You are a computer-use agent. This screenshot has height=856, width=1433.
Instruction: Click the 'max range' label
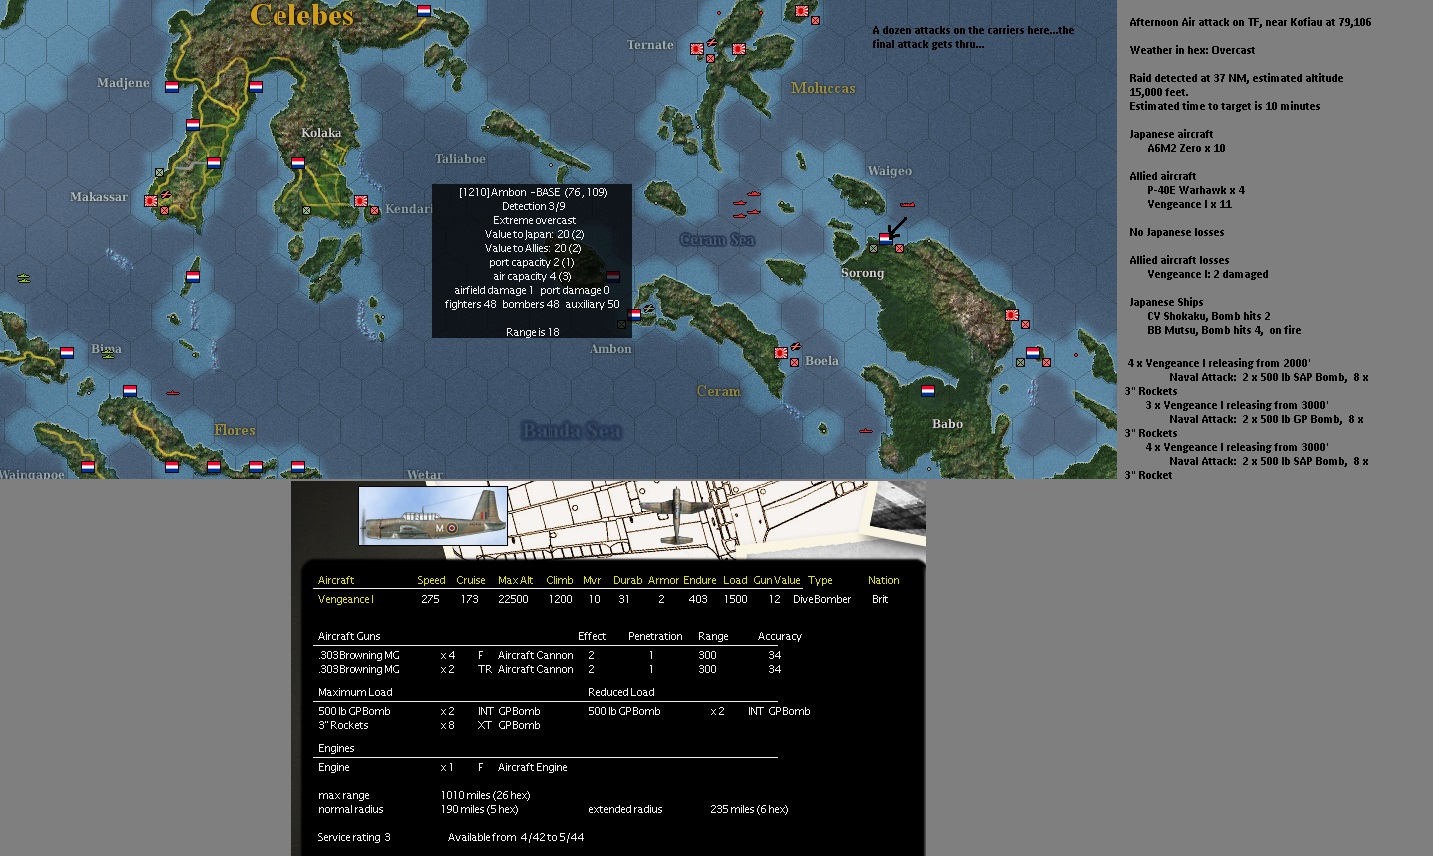[x=343, y=795]
